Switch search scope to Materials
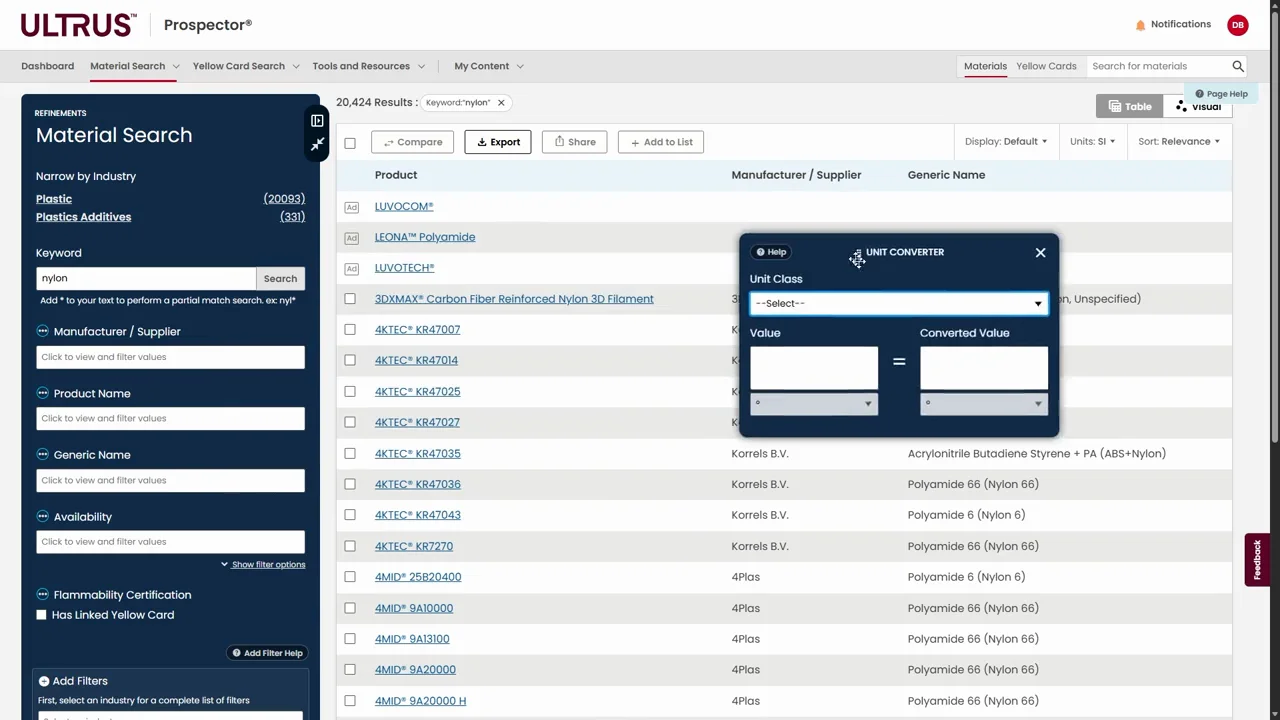 pyautogui.click(x=985, y=66)
